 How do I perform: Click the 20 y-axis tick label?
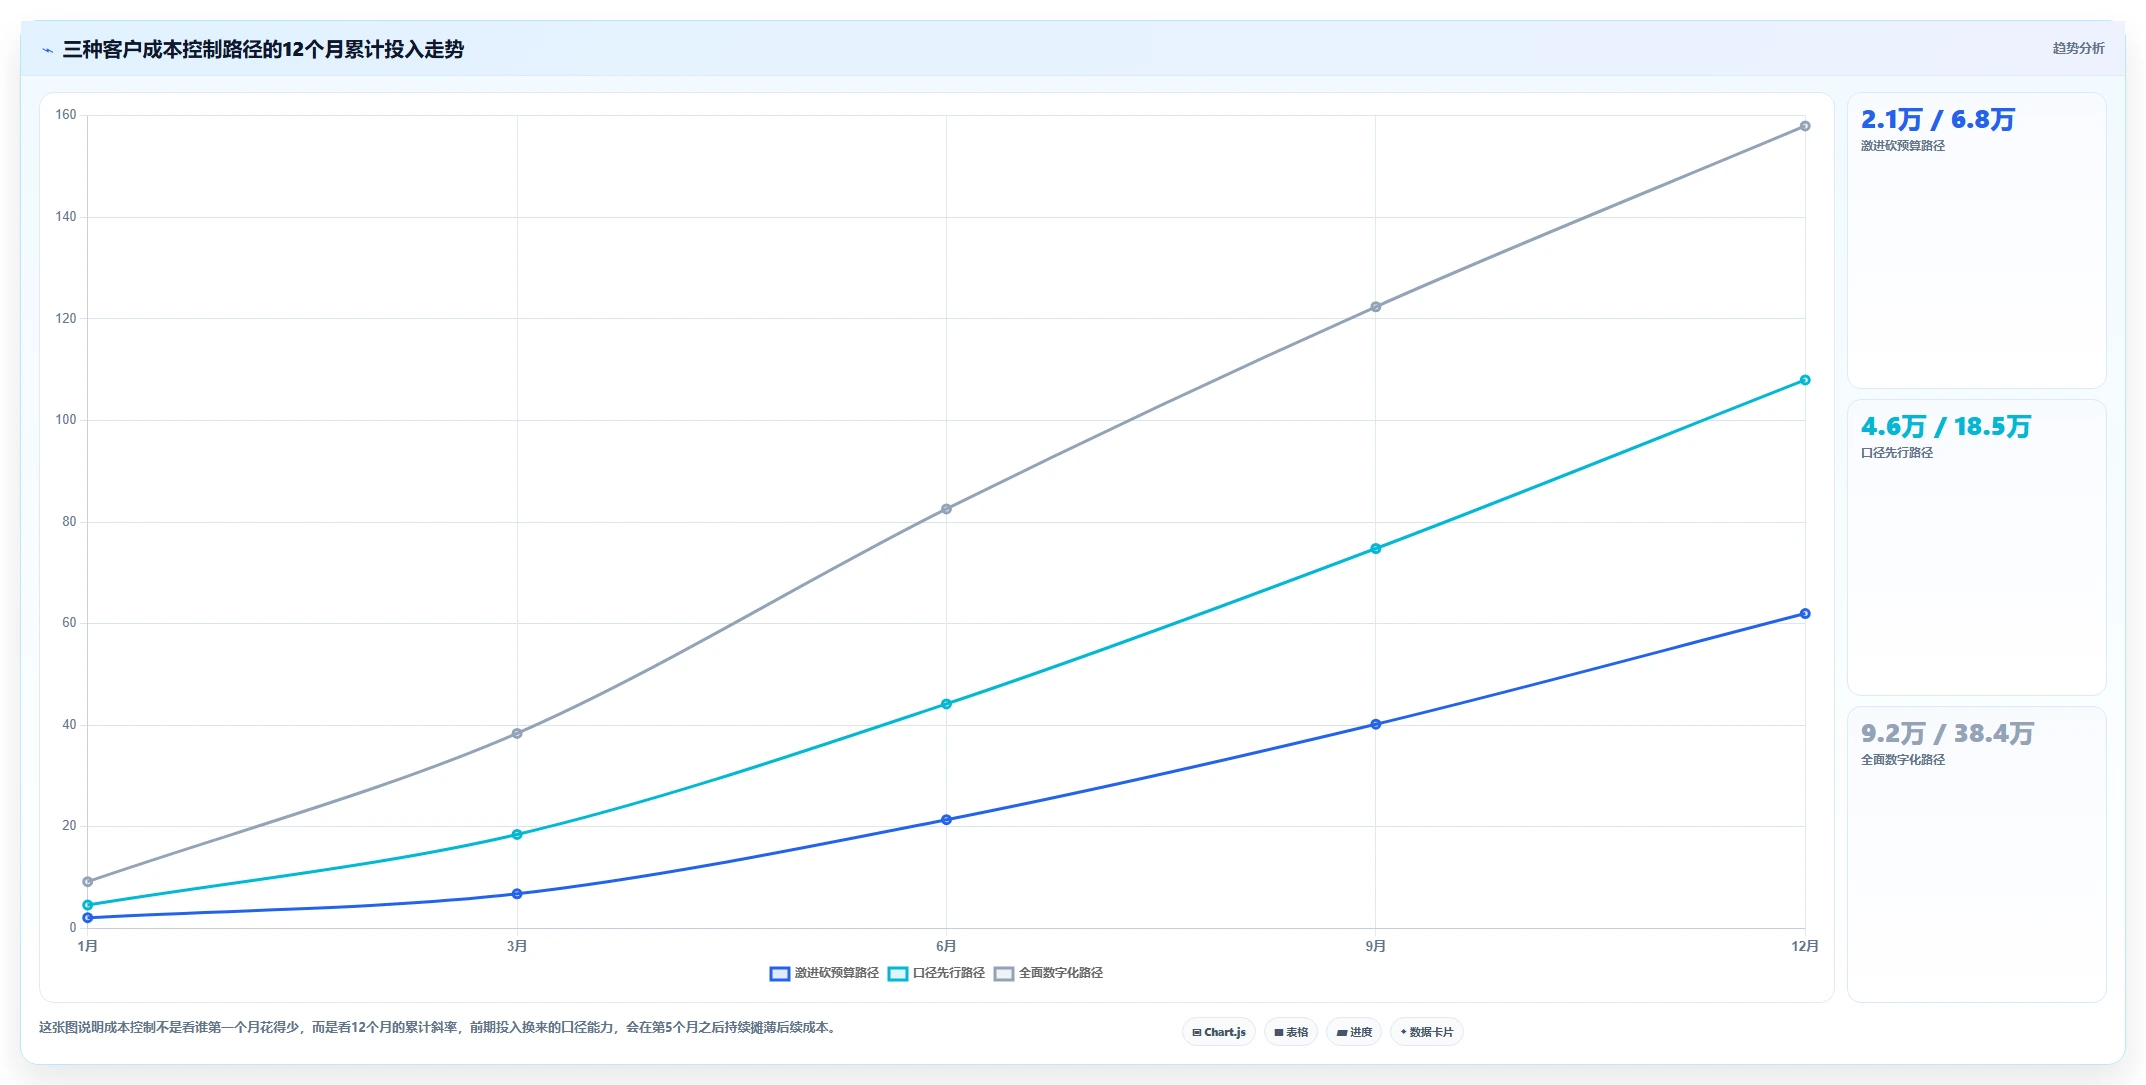(69, 826)
